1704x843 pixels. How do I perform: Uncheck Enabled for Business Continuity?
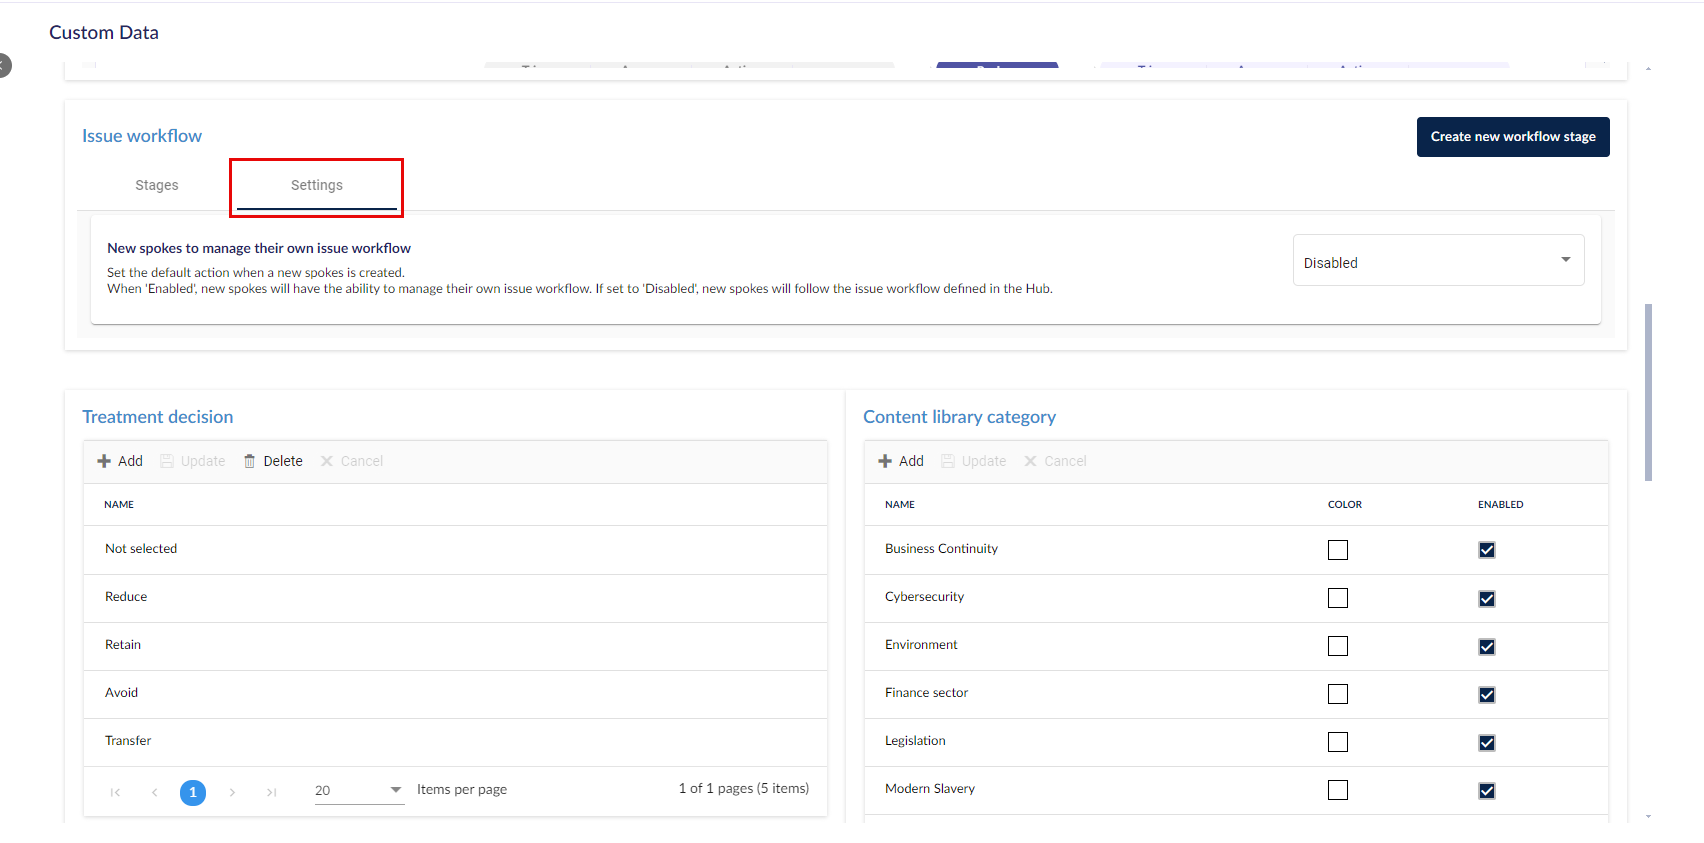pos(1487,550)
